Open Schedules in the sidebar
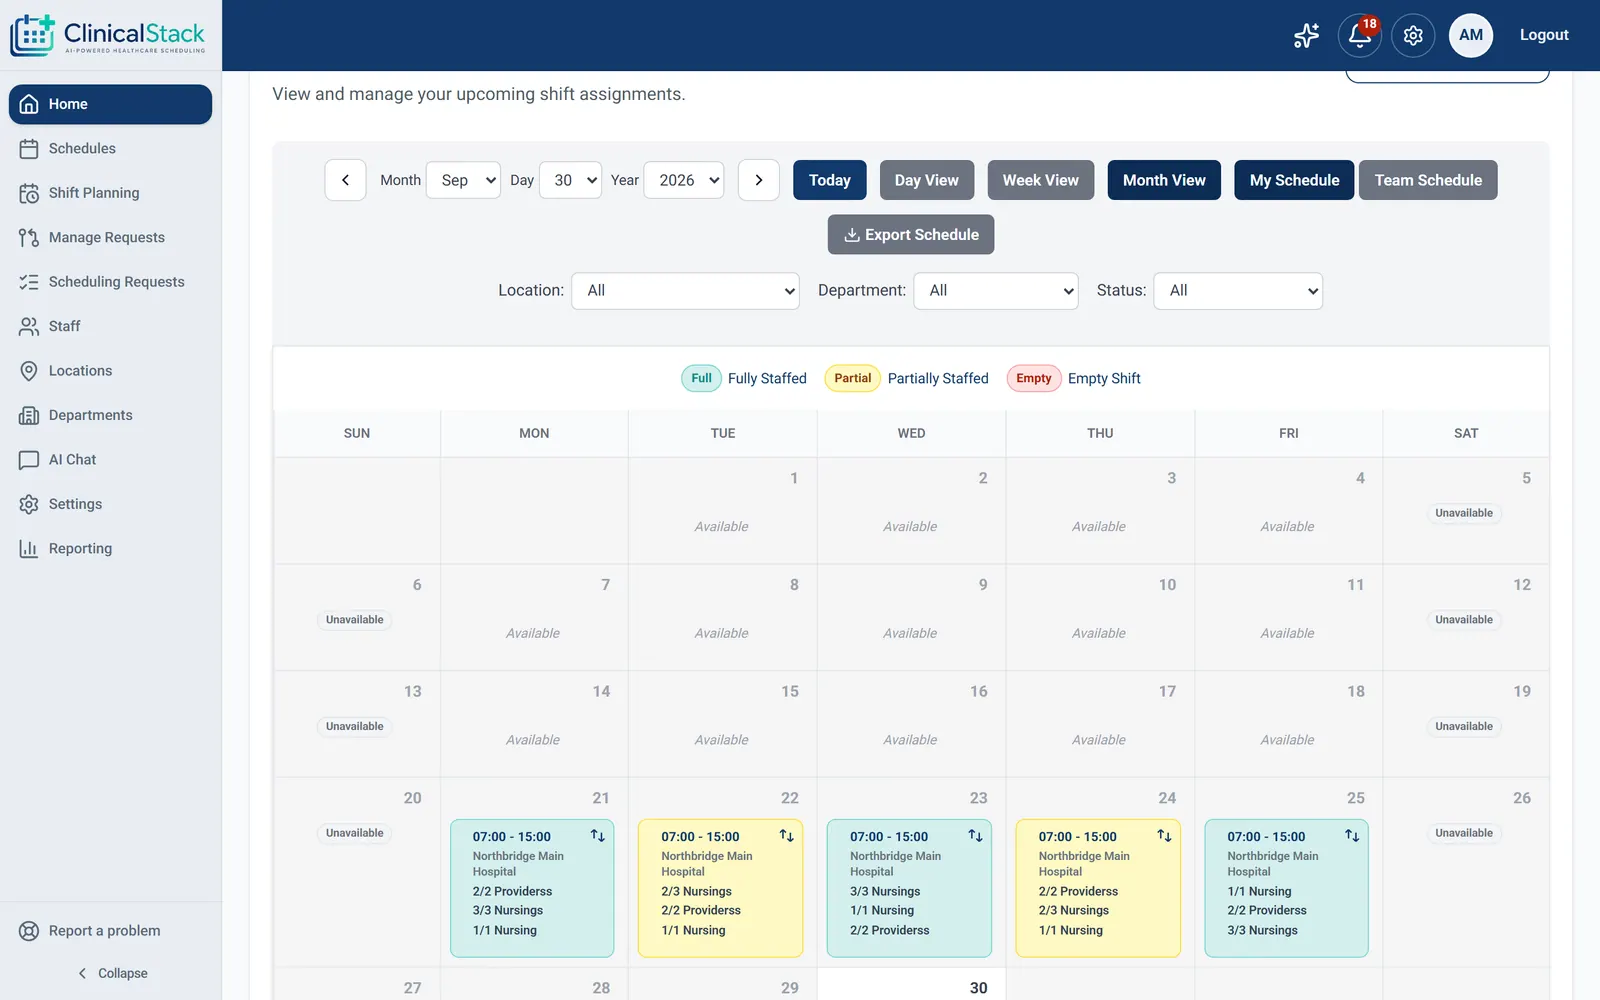Image resolution: width=1600 pixels, height=1000 pixels. (110, 148)
